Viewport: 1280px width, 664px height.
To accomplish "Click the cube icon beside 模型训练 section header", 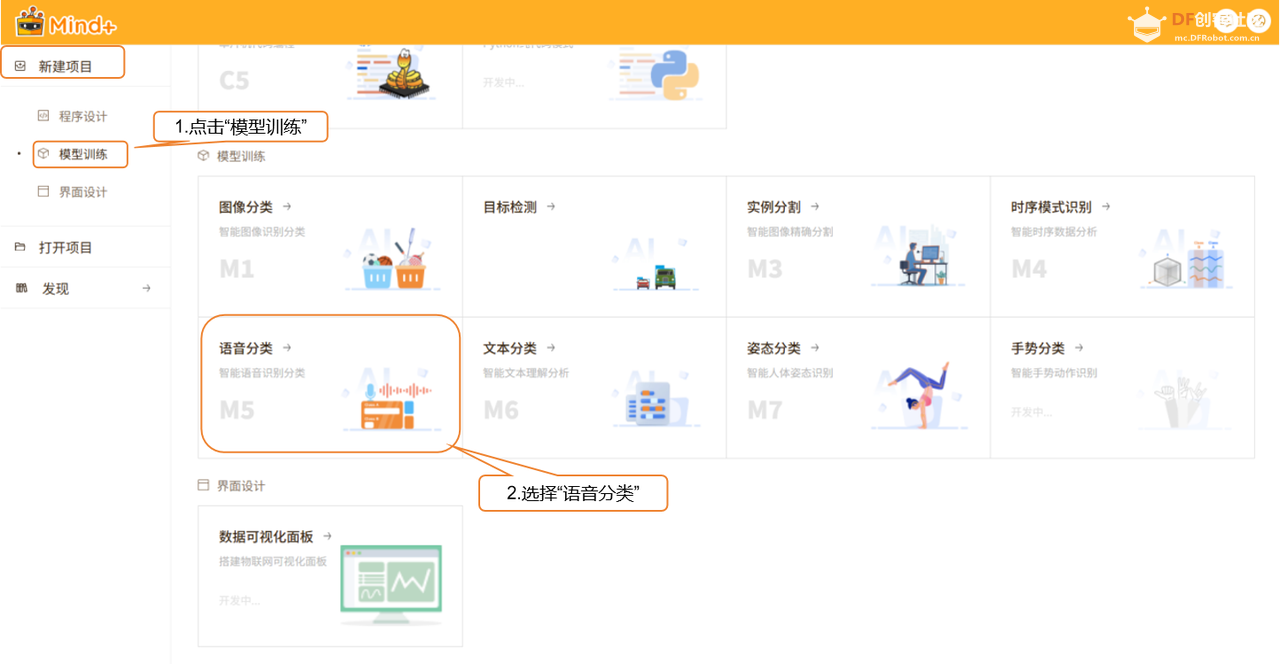I will click(202, 157).
